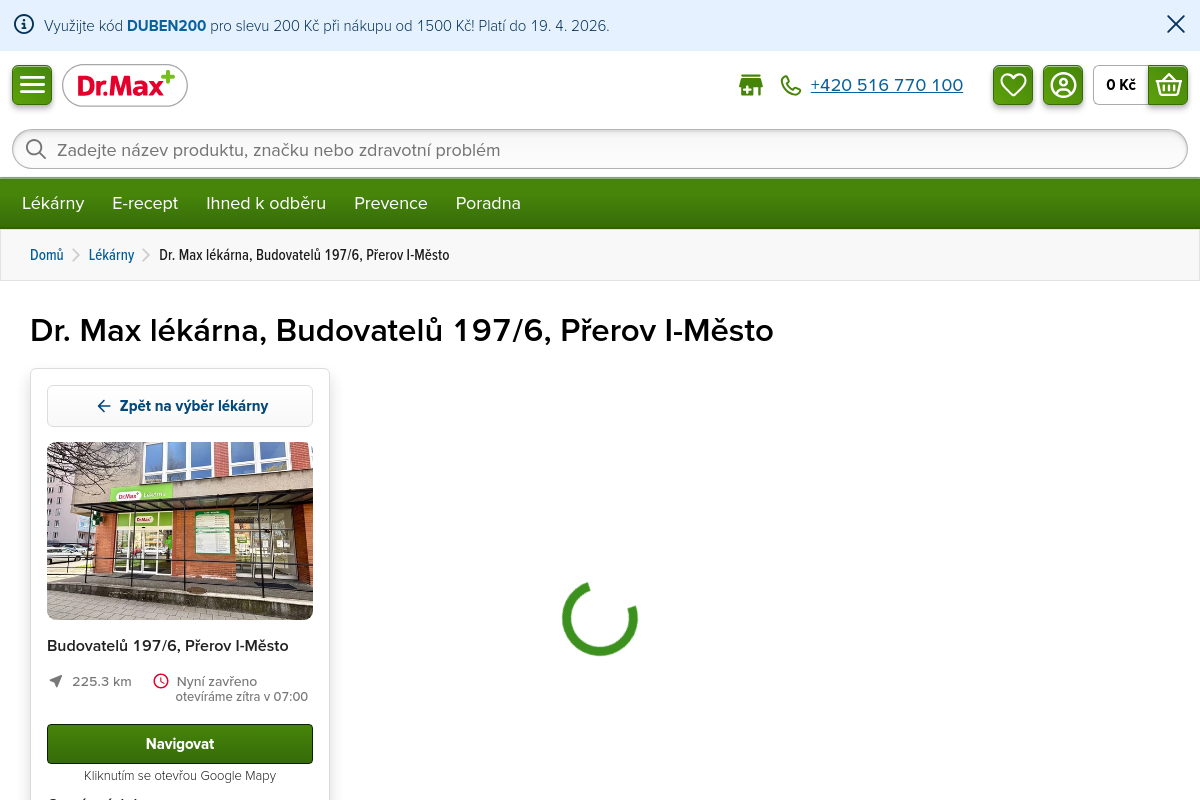Image resolution: width=1200 pixels, height=800 pixels.
Task: Click the green Navigovat button
Action: (x=180, y=744)
